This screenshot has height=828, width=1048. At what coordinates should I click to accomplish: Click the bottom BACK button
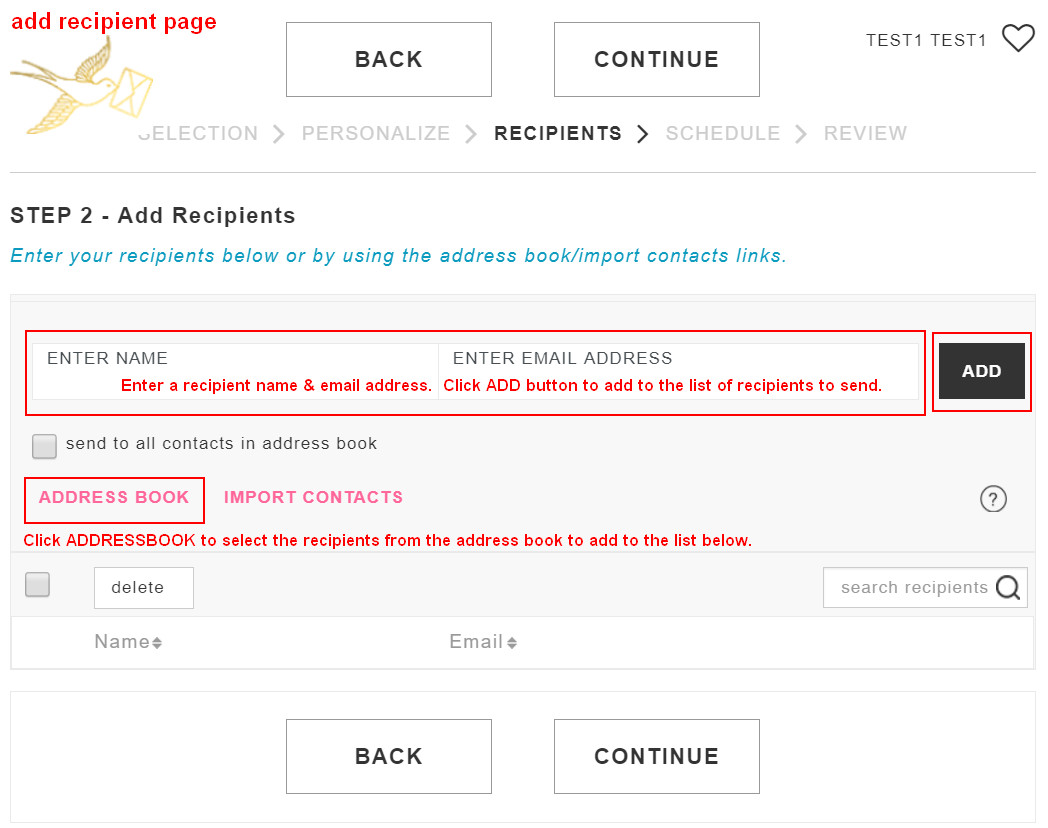[x=389, y=756]
